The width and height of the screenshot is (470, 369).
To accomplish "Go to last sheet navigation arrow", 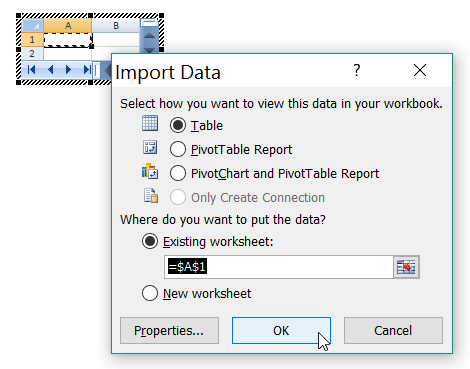I will pyautogui.click(x=87, y=70).
